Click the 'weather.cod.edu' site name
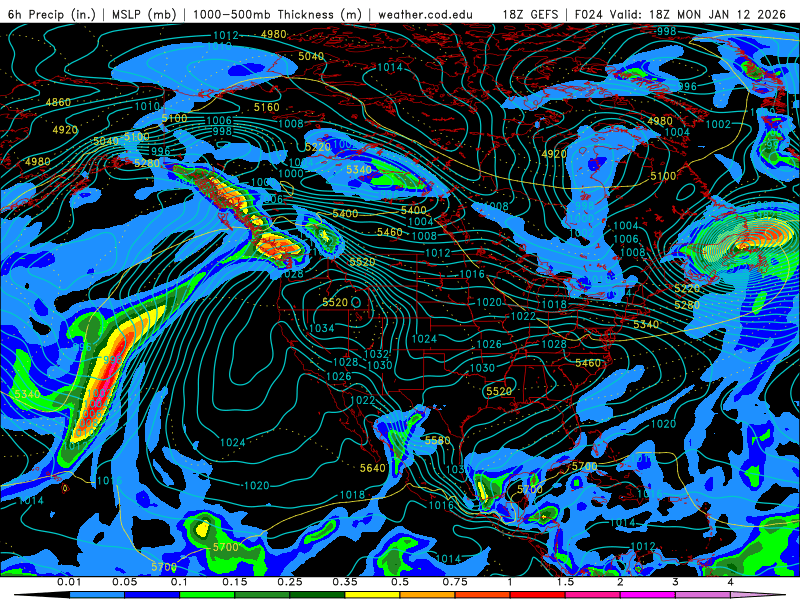Viewport: 800px width, 600px height. pyautogui.click(x=425, y=14)
